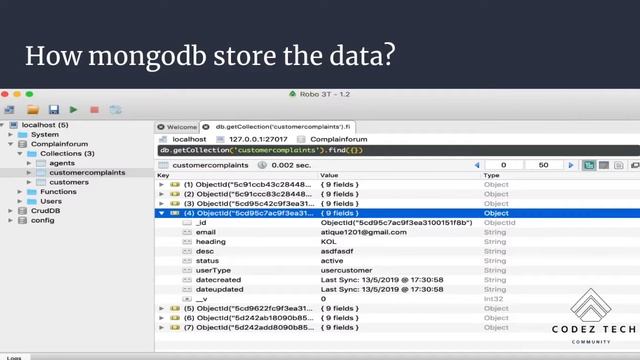
Task: Click the document icon of row (7)
Action: [x=175, y=327]
